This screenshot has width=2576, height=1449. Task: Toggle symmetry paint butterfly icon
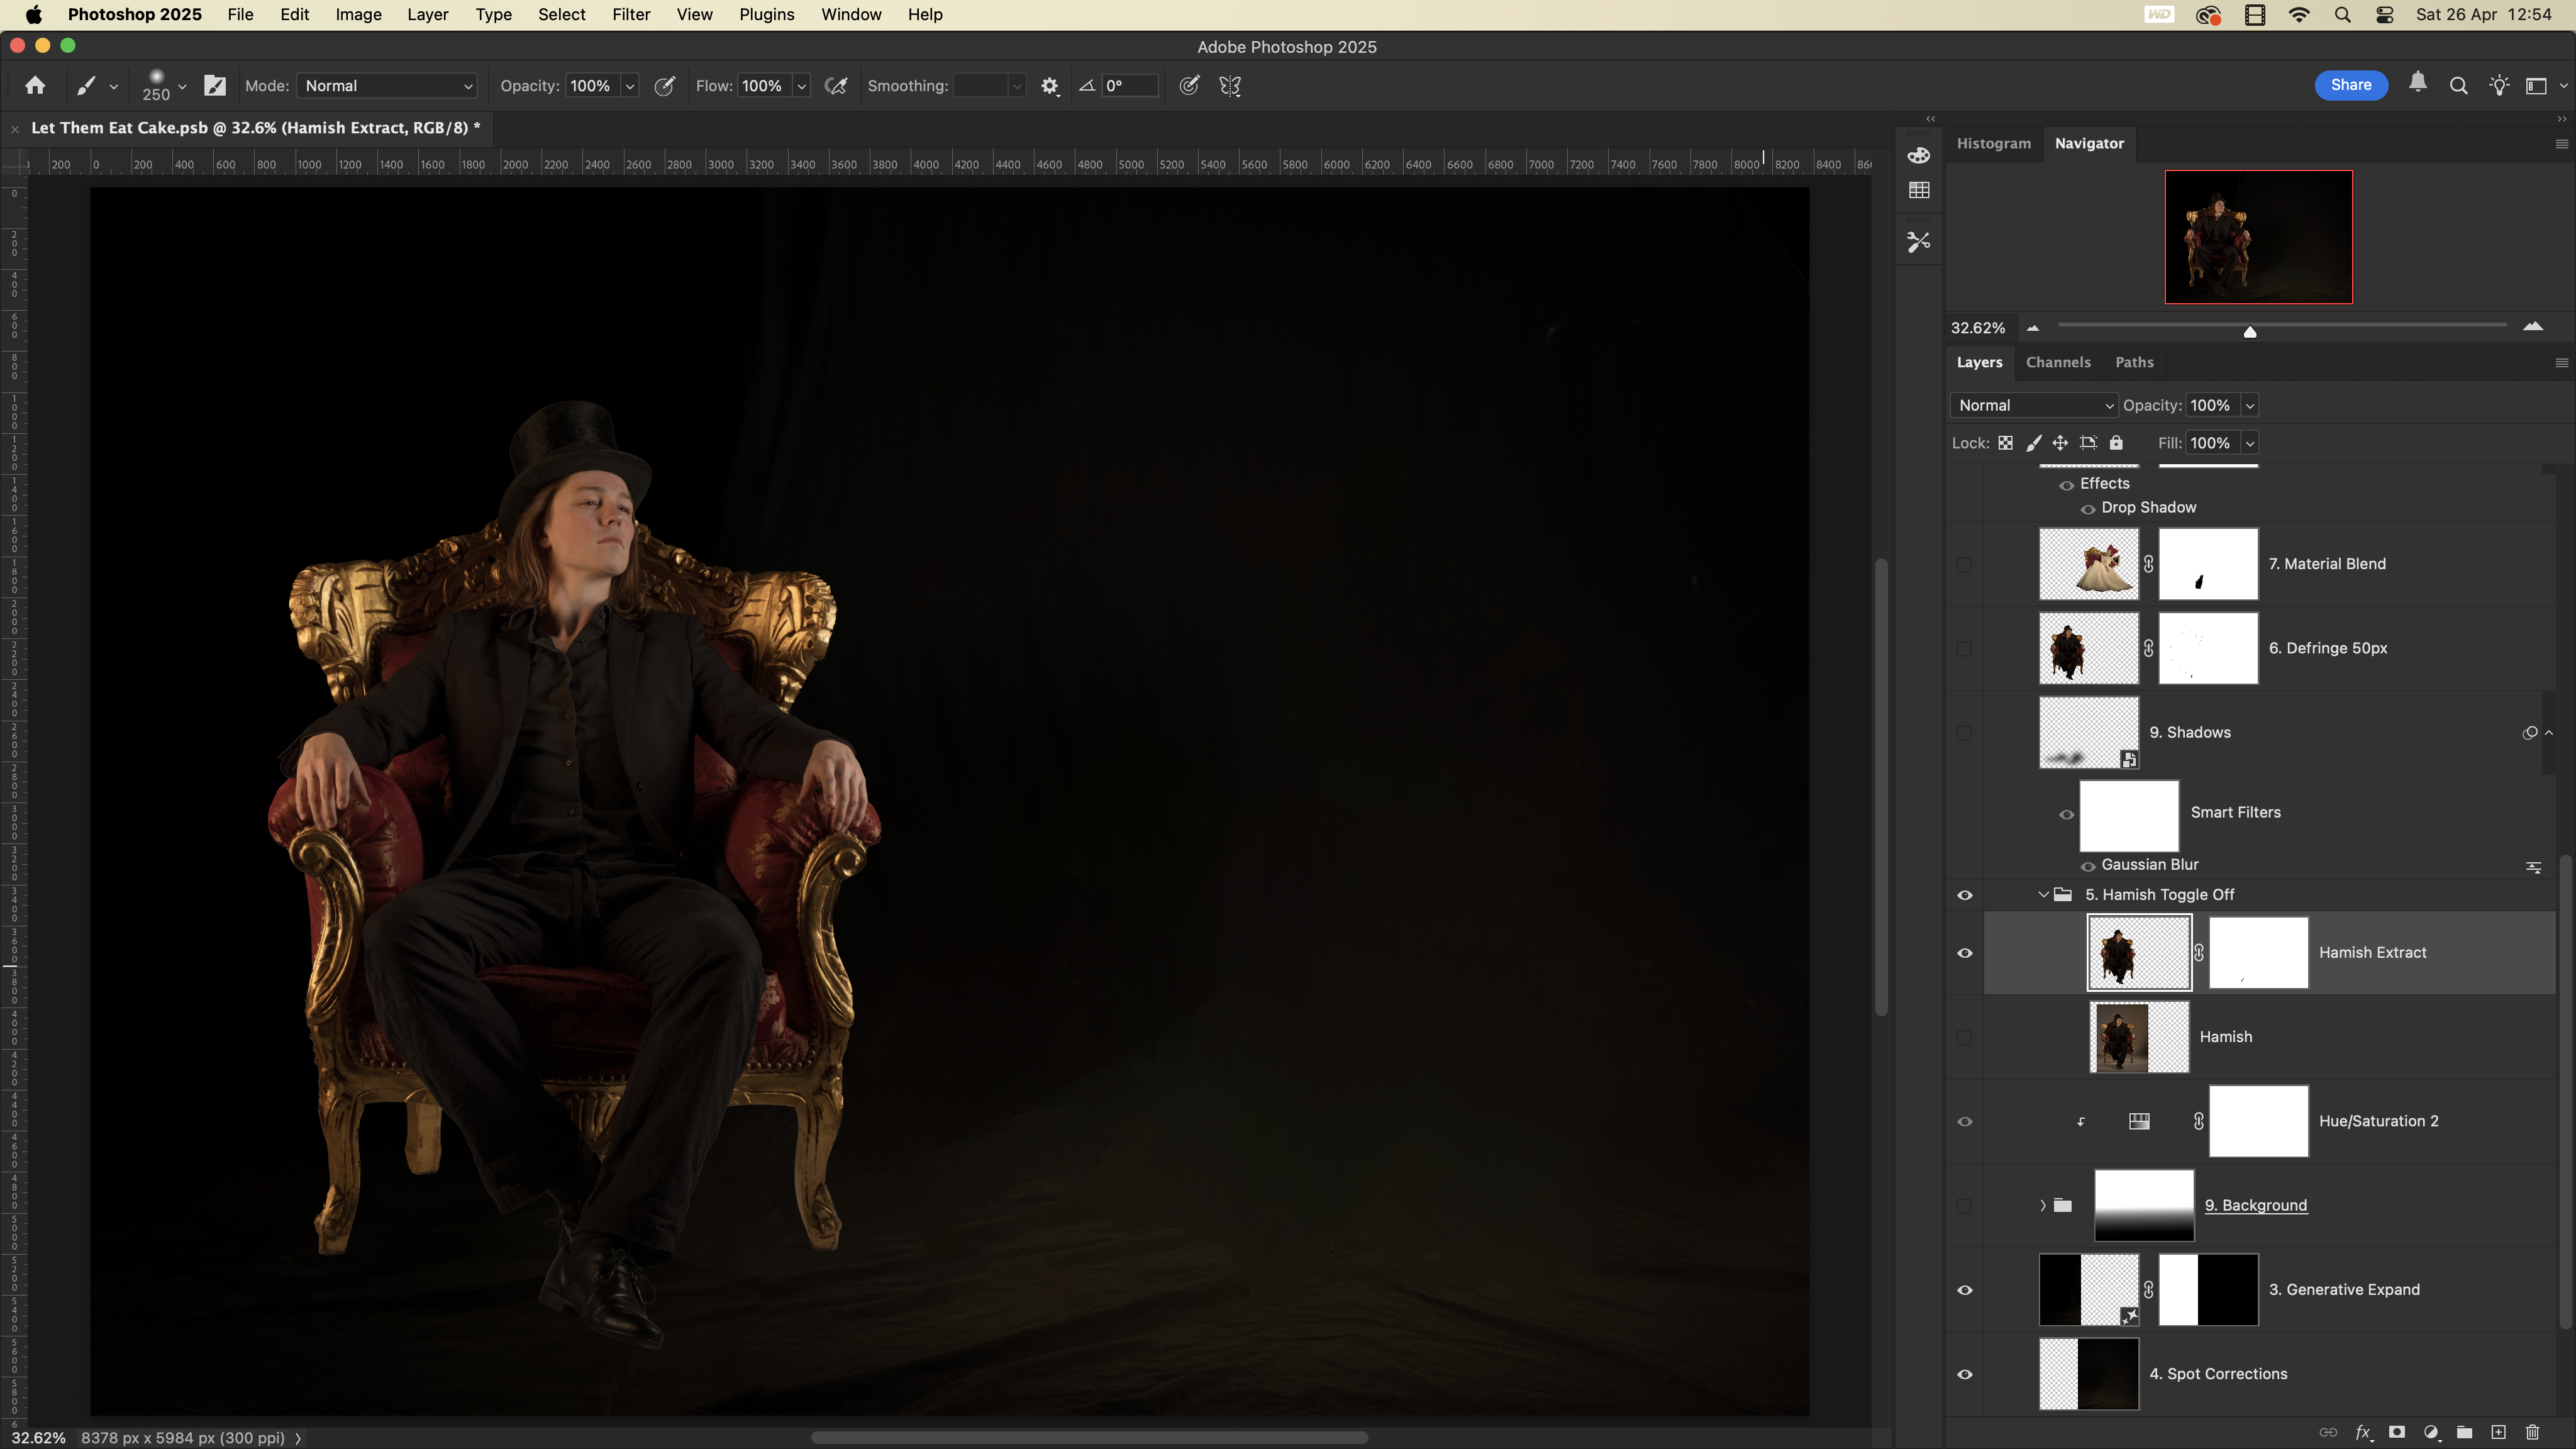1230,86
